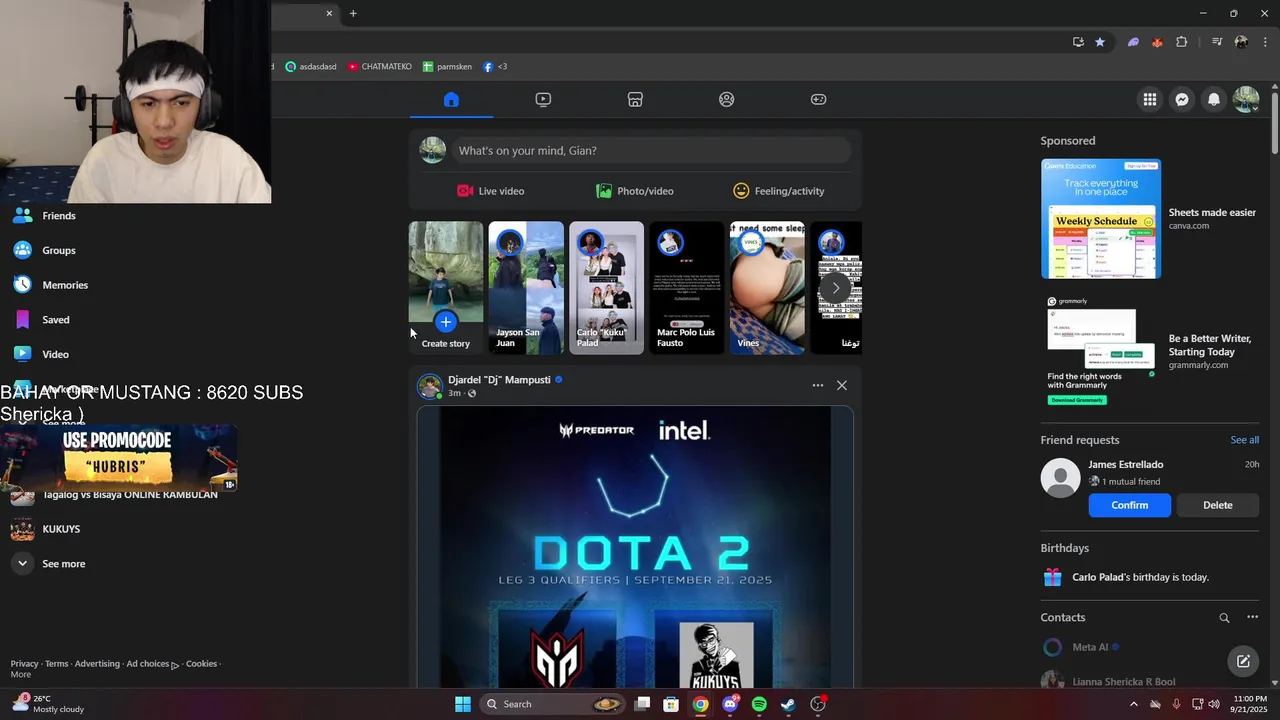See all friend requests
Viewport: 1280px width, 720px height.
pyautogui.click(x=1244, y=440)
